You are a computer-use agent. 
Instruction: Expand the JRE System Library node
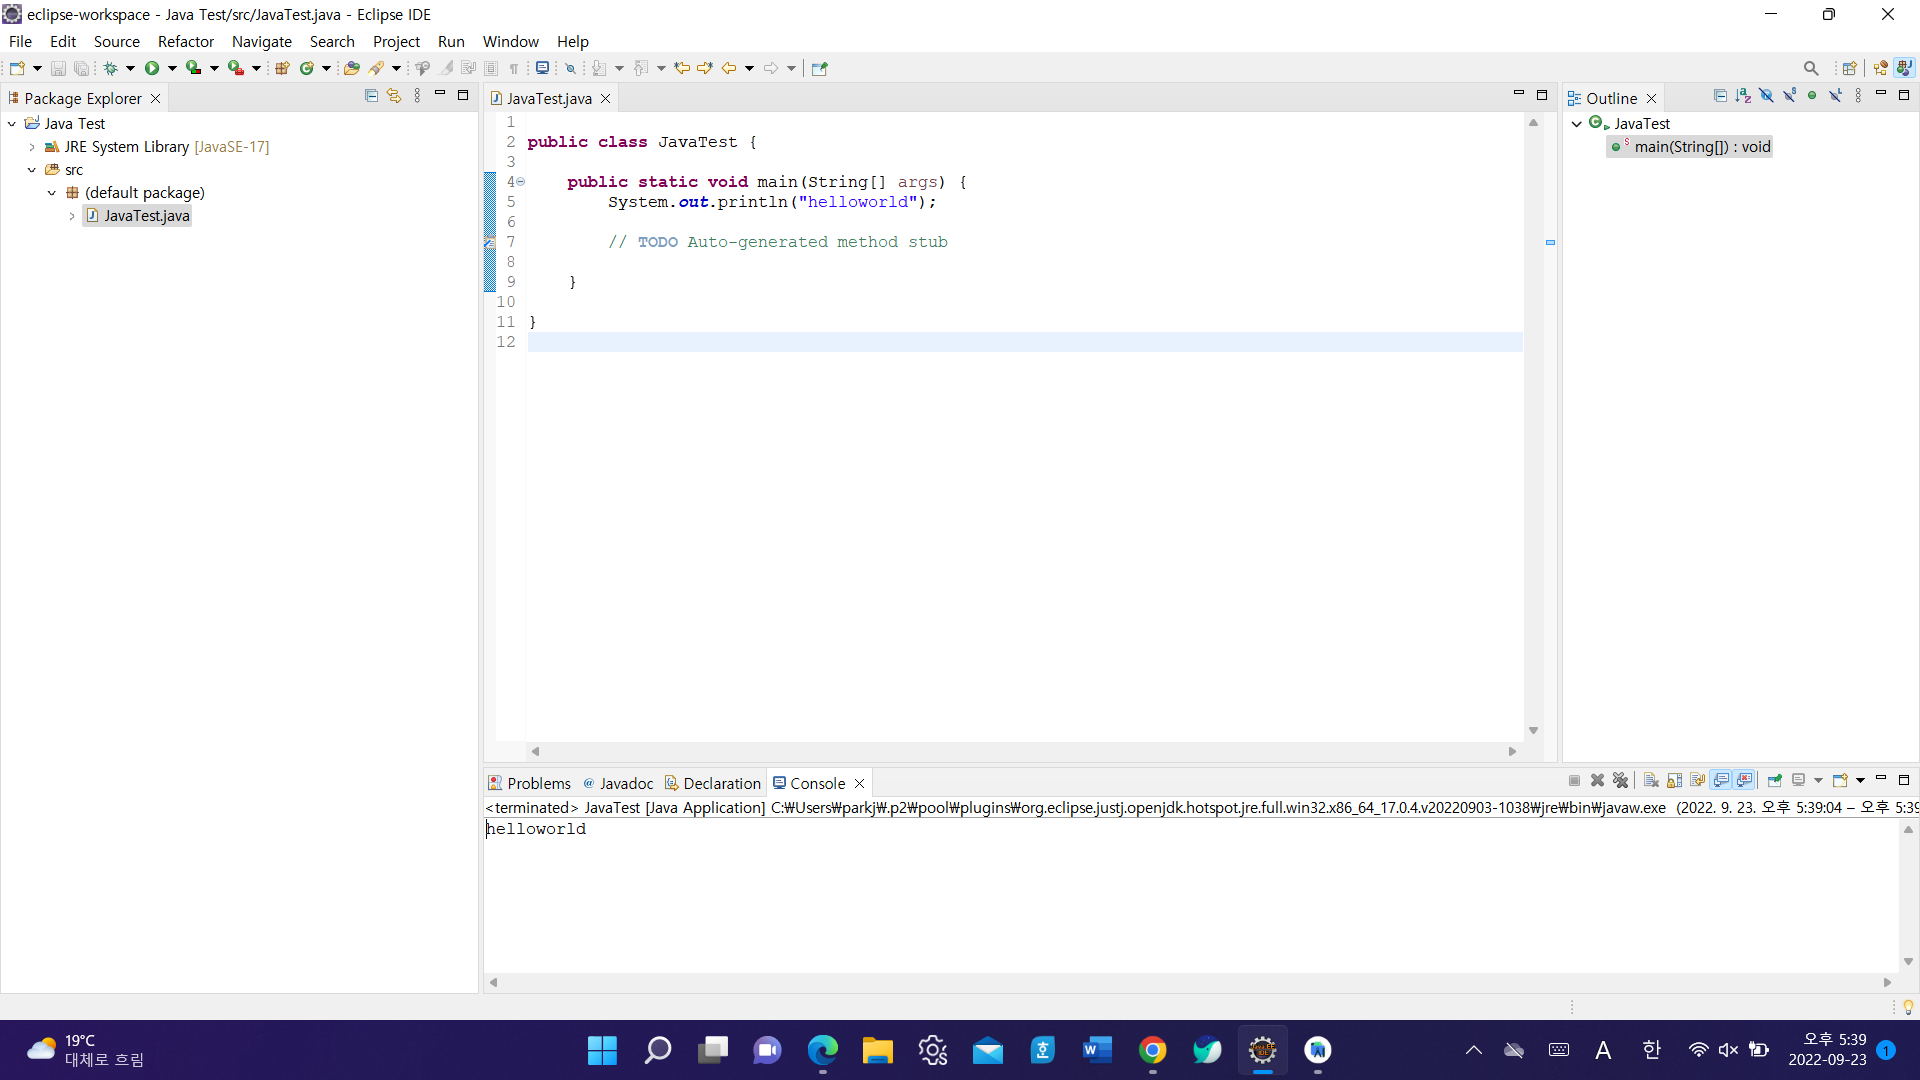click(x=32, y=147)
